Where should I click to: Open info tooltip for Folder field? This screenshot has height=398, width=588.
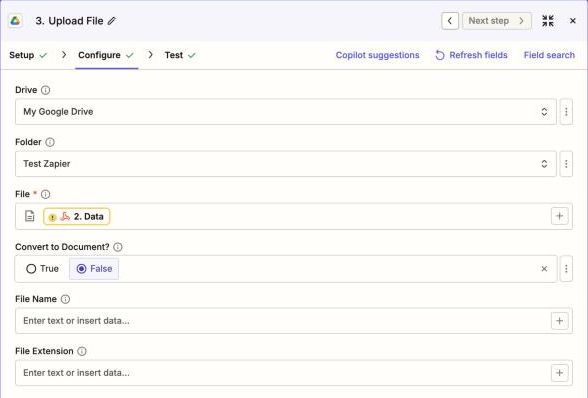click(x=50, y=142)
